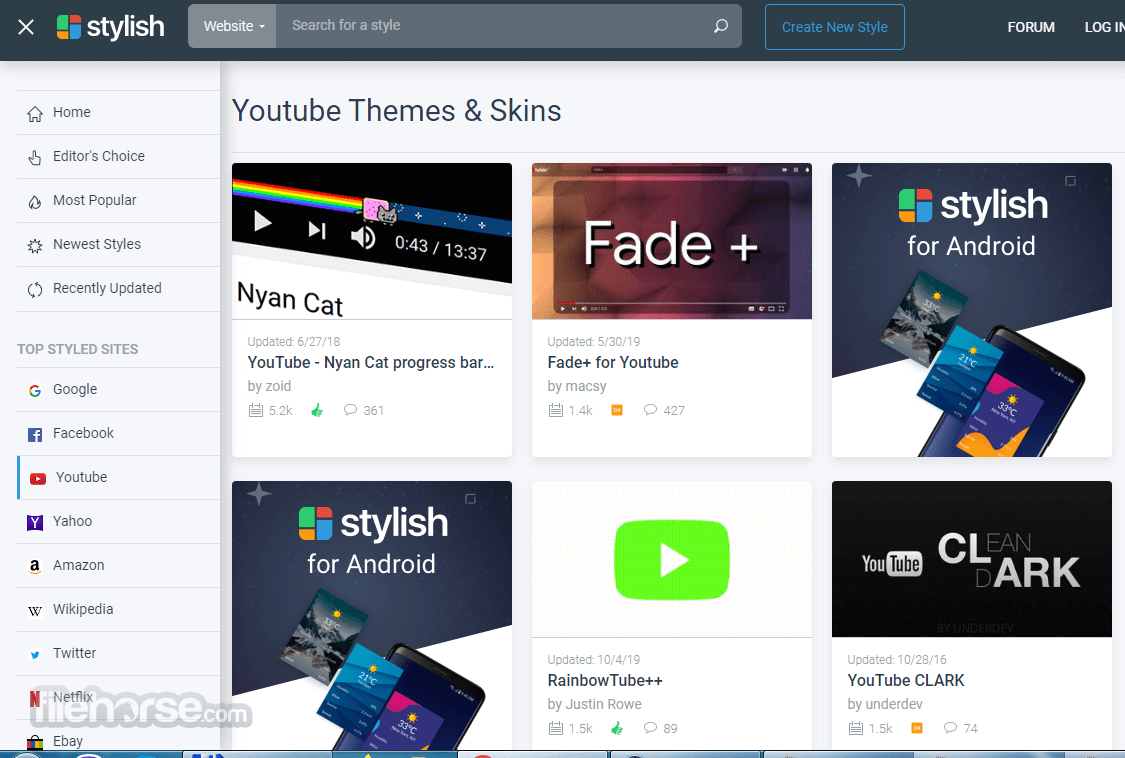The height and width of the screenshot is (758, 1125).
Task: Click the Recently Updated refresh icon
Action: pyautogui.click(x=34, y=290)
